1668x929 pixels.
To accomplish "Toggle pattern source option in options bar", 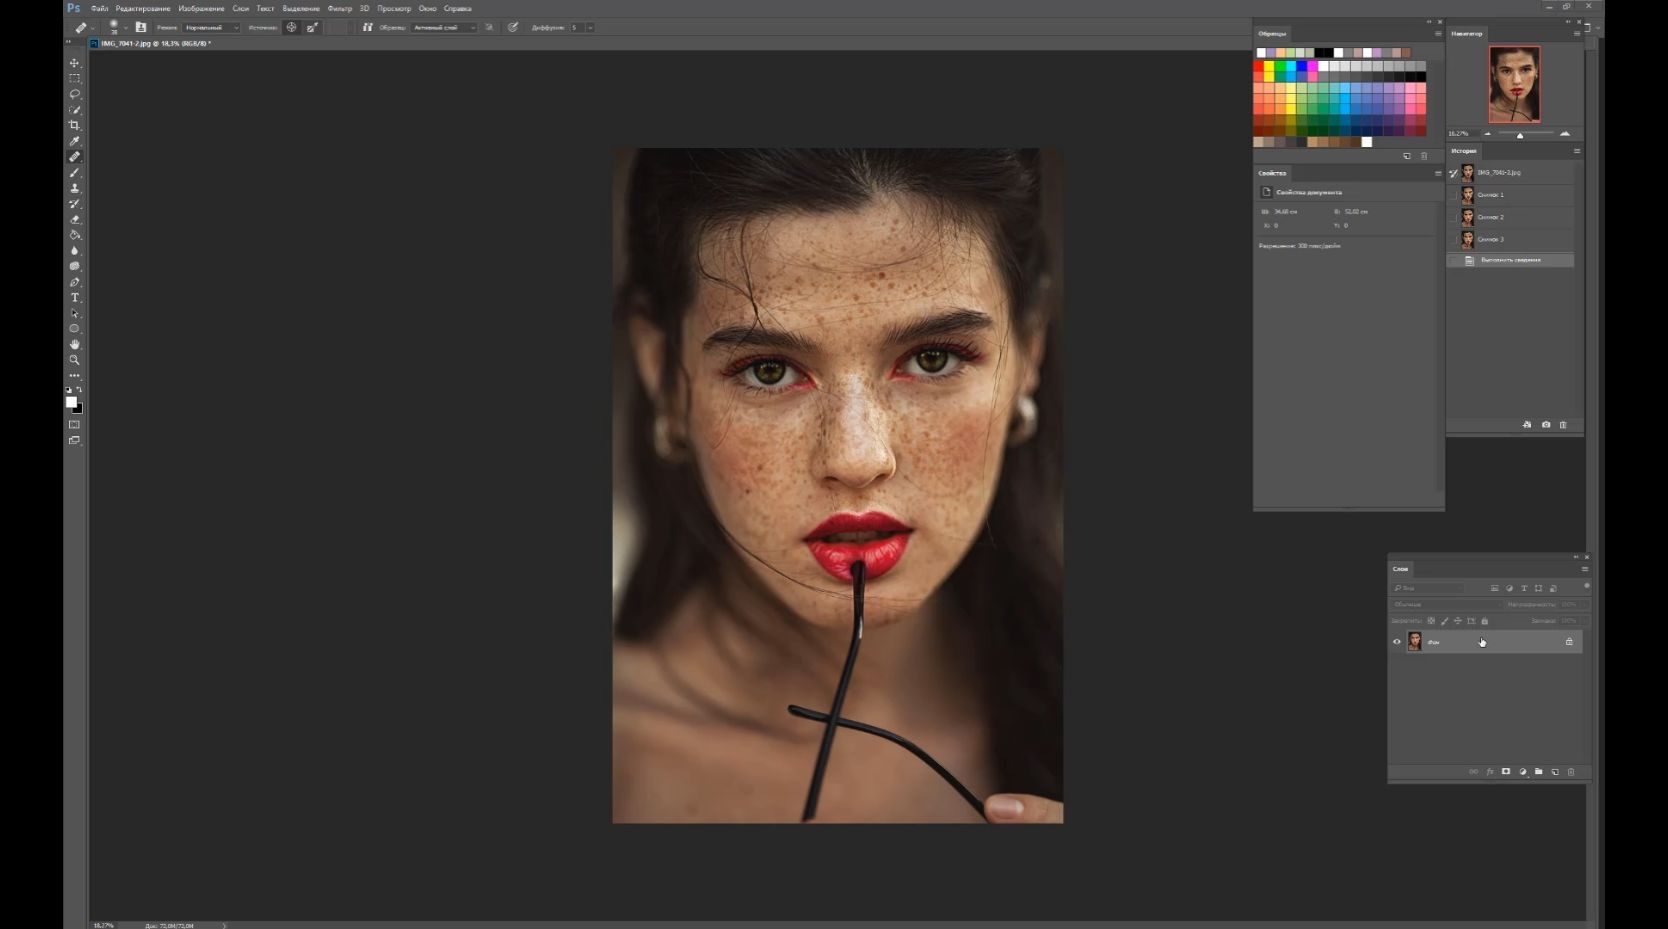I will pyautogui.click(x=312, y=27).
